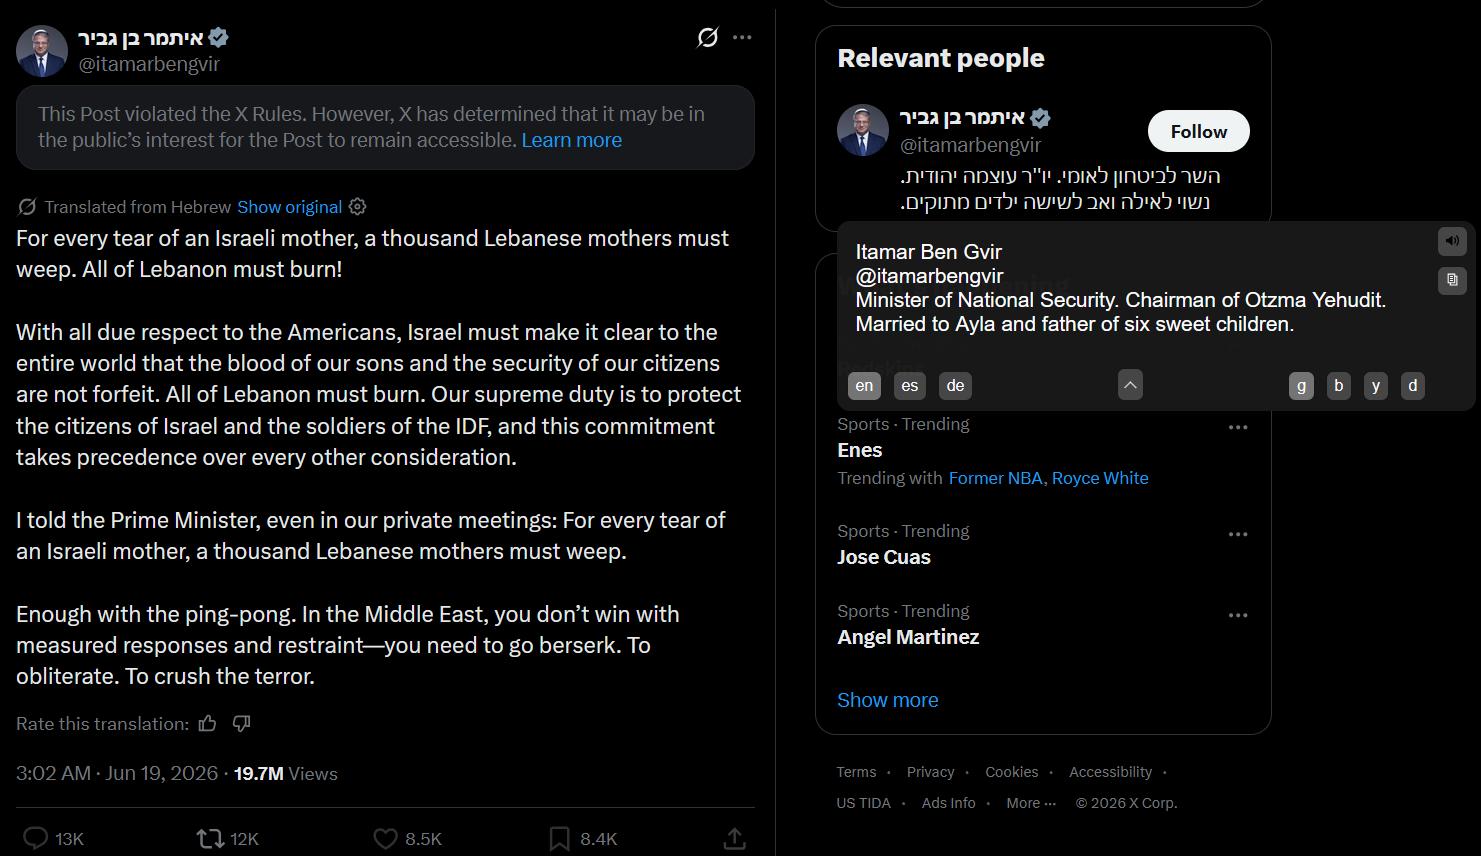Click the Grok icon beside post header

coord(708,38)
